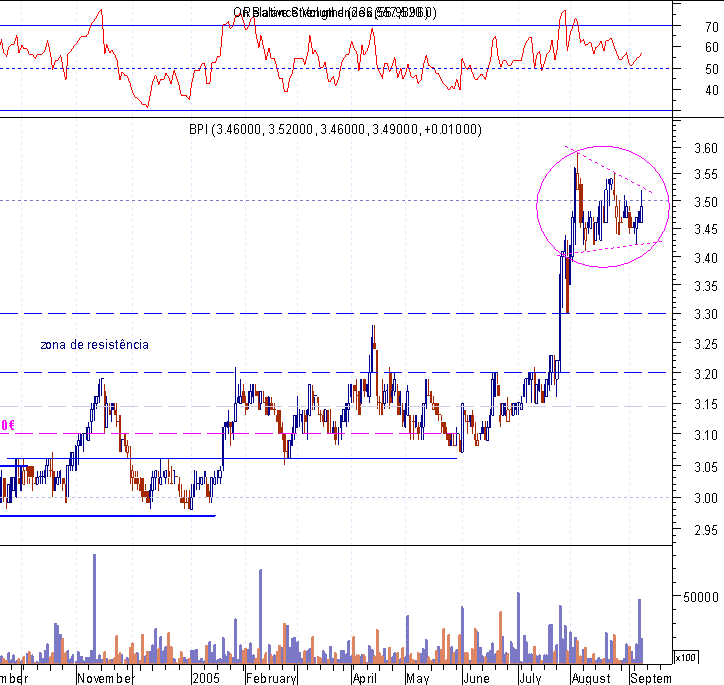Viewport: 724px width, 685px height.
Task: Click the Septem date axis label
Action: pyautogui.click(x=651, y=679)
